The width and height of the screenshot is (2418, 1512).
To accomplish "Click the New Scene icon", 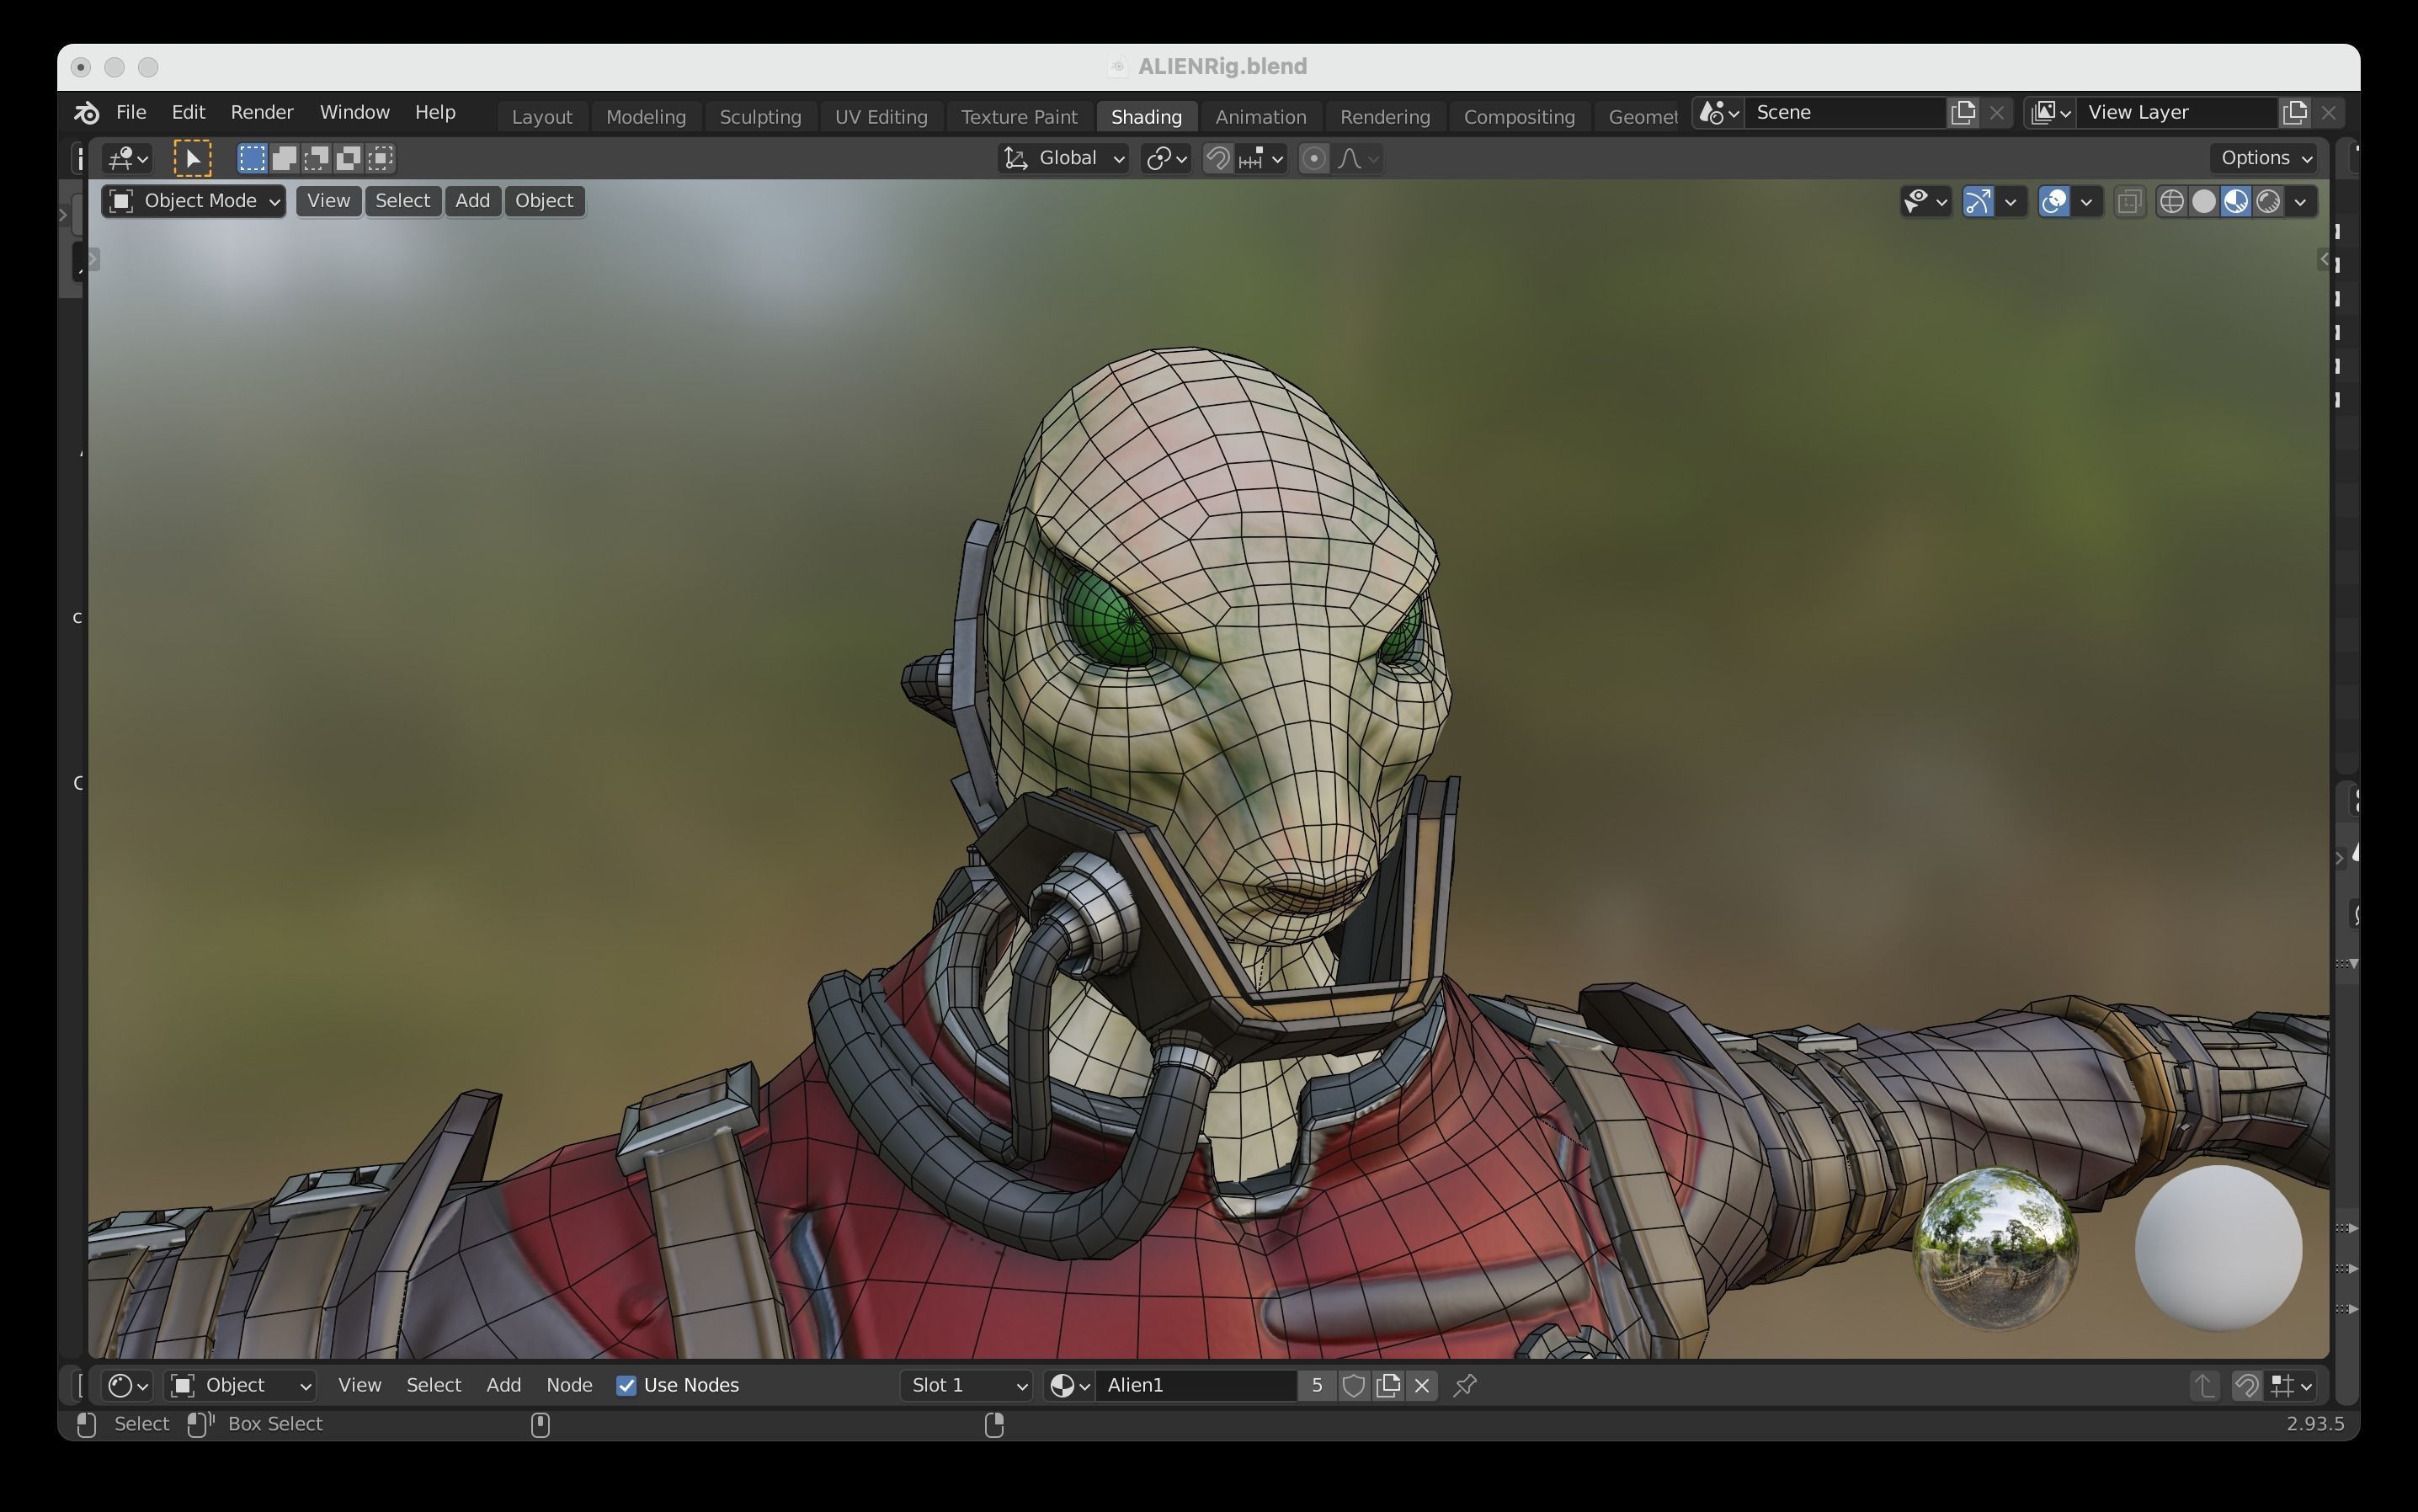I will (x=1963, y=113).
